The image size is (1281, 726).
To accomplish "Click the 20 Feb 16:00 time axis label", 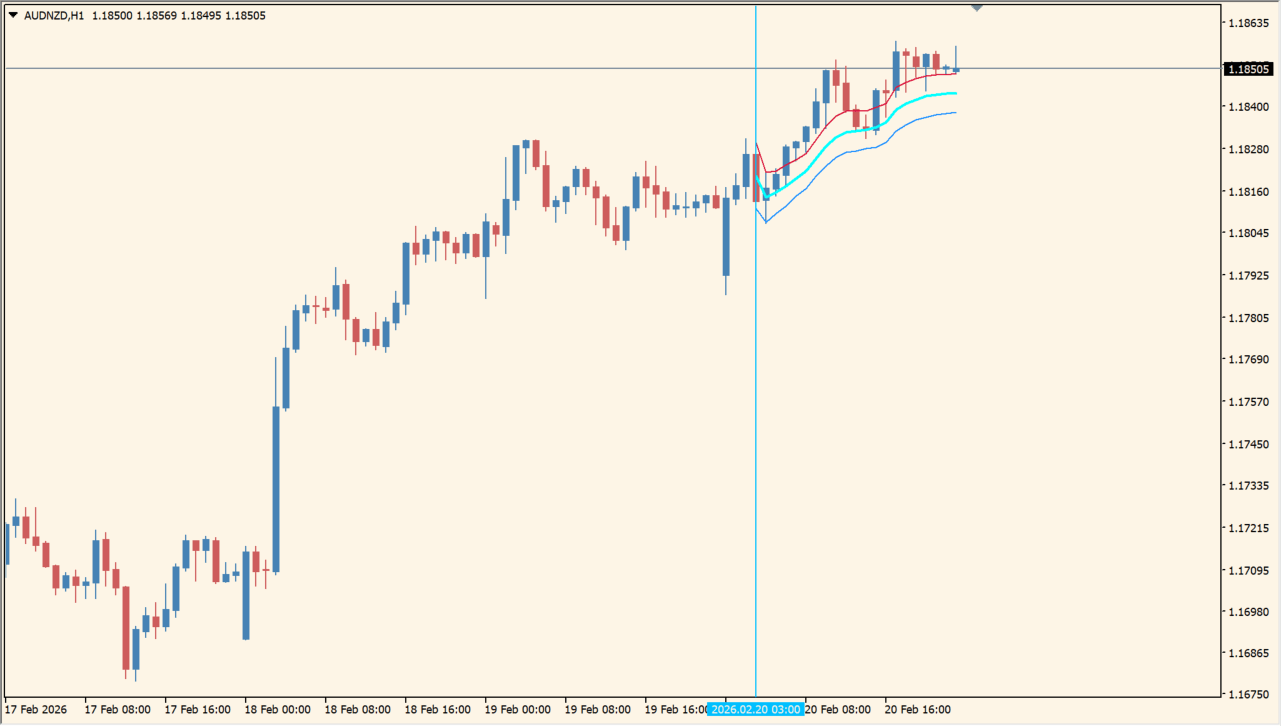I will (x=918, y=710).
